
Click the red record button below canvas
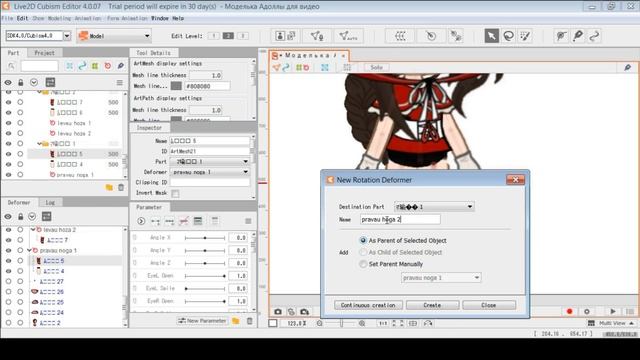pyautogui.click(x=570, y=311)
